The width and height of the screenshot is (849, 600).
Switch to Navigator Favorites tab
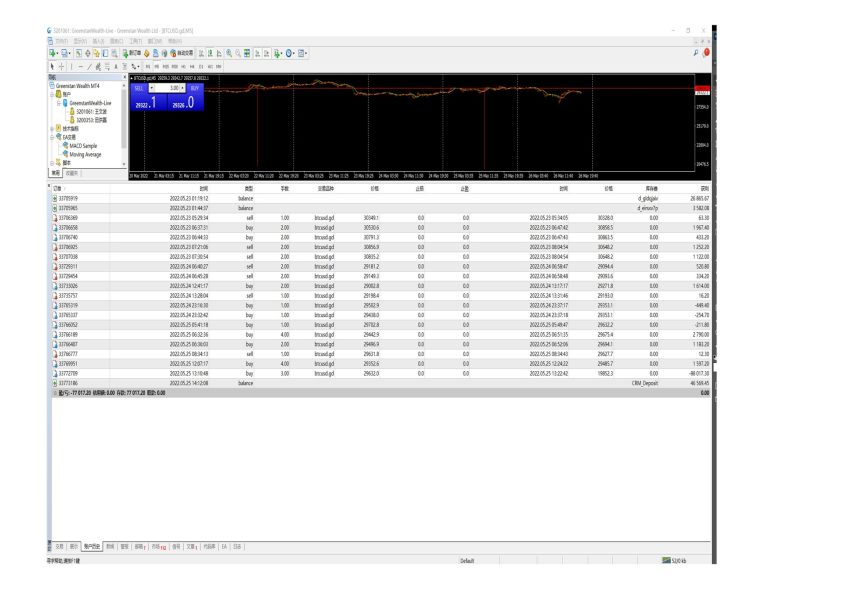71,173
